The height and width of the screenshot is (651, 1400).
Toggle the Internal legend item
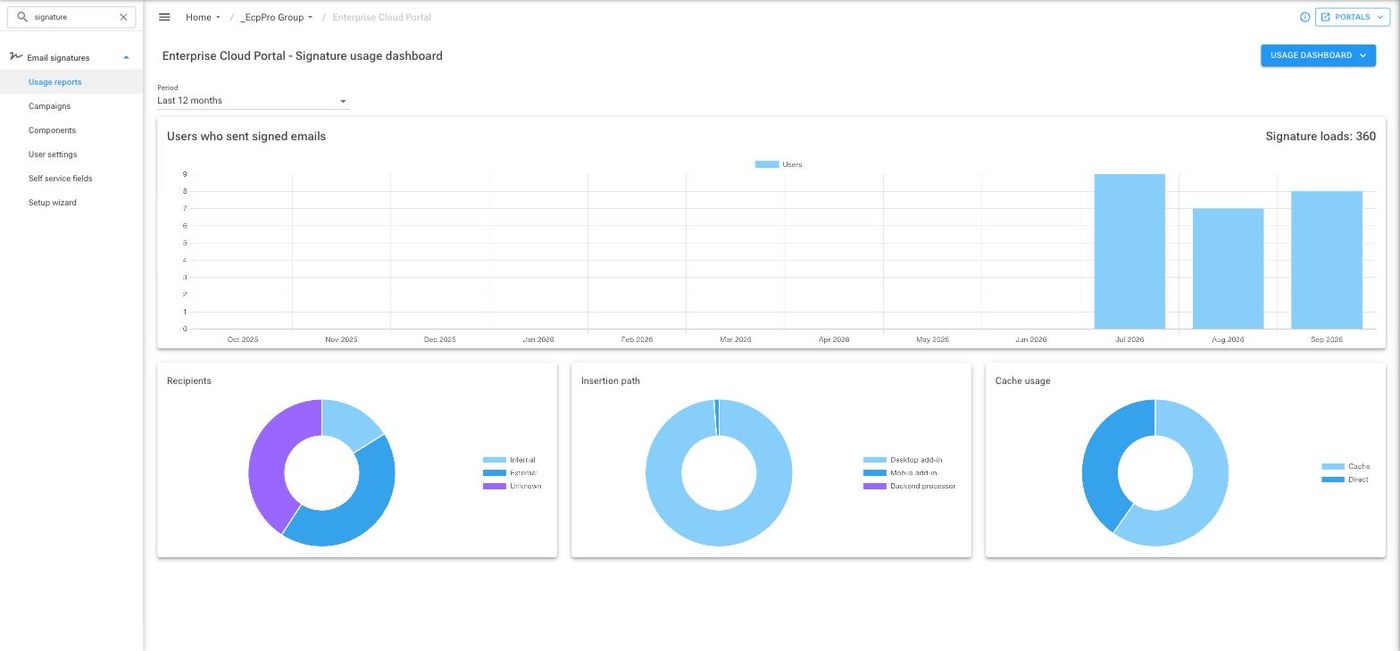(x=509, y=460)
